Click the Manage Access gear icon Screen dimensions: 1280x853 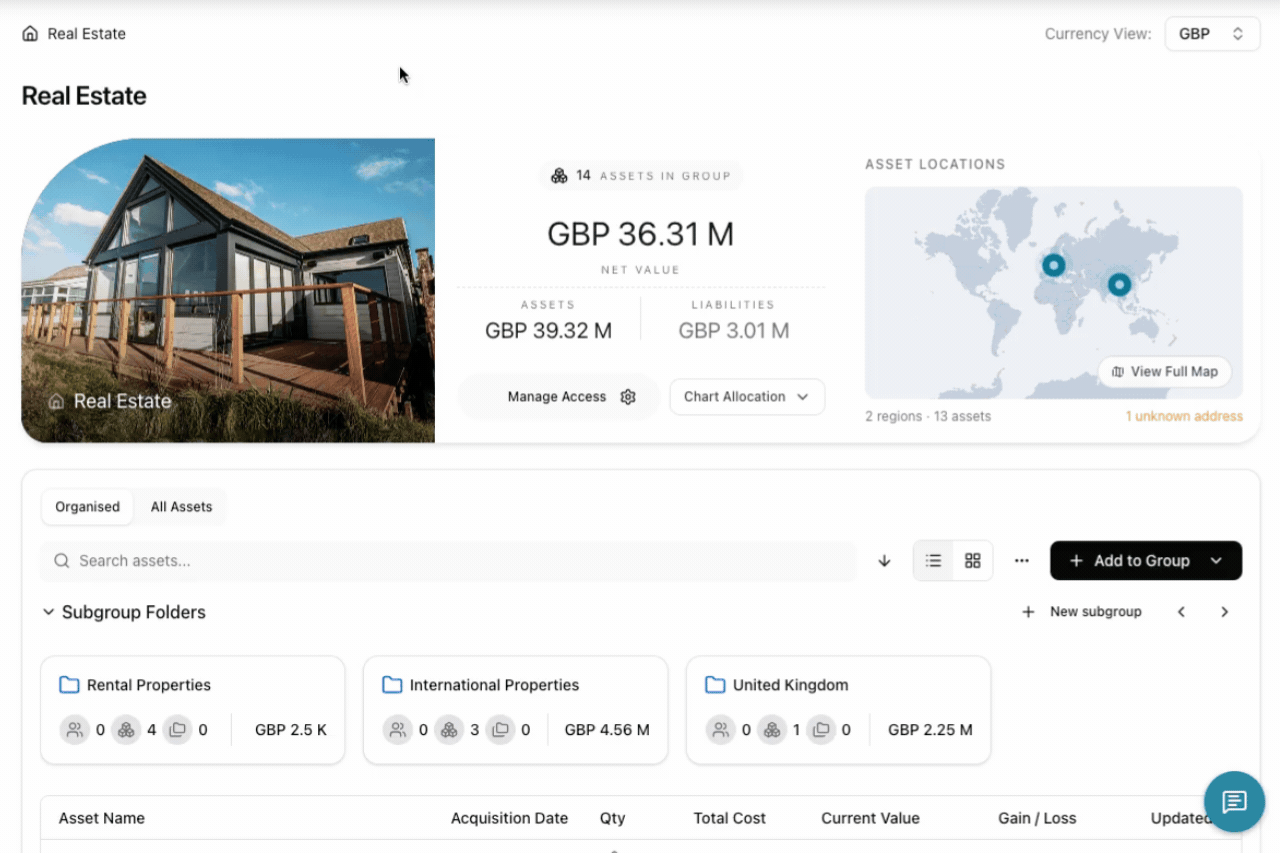pos(628,397)
